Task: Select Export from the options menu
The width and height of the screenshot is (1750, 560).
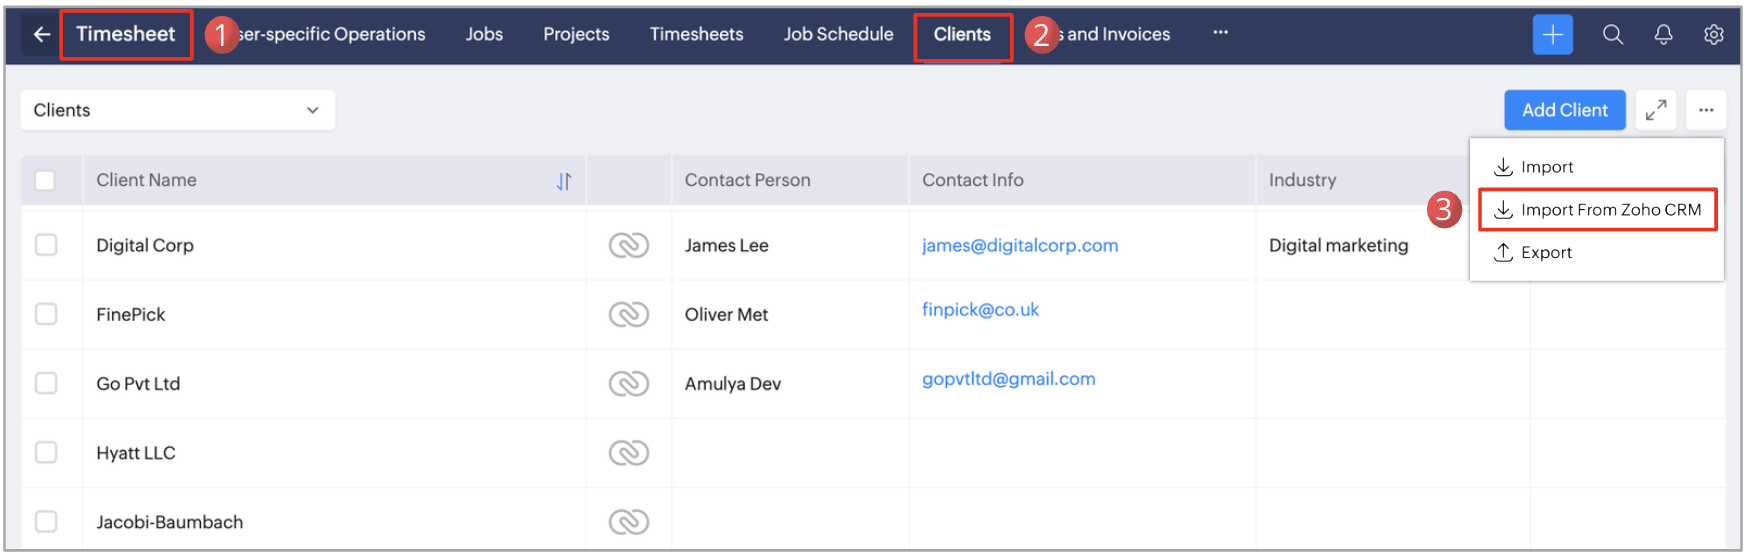Action: click(1545, 253)
